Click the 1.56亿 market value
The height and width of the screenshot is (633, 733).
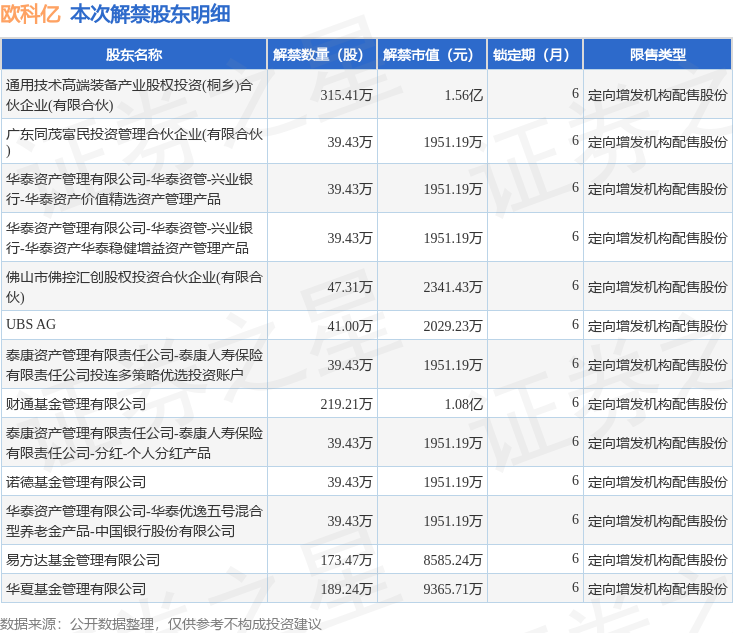pyautogui.click(x=463, y=95)
